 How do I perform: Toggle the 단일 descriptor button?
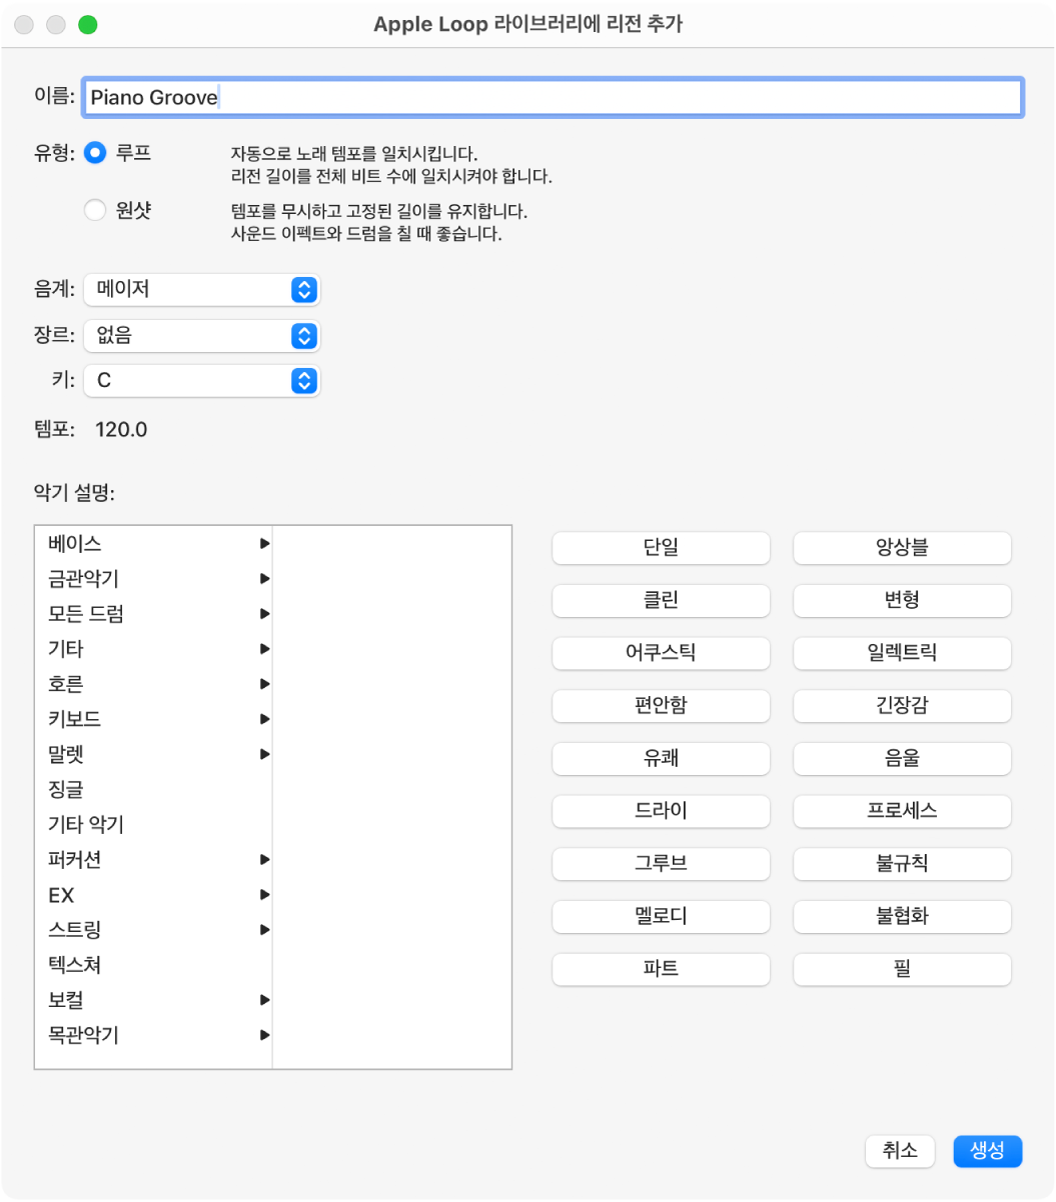point(661,547)
